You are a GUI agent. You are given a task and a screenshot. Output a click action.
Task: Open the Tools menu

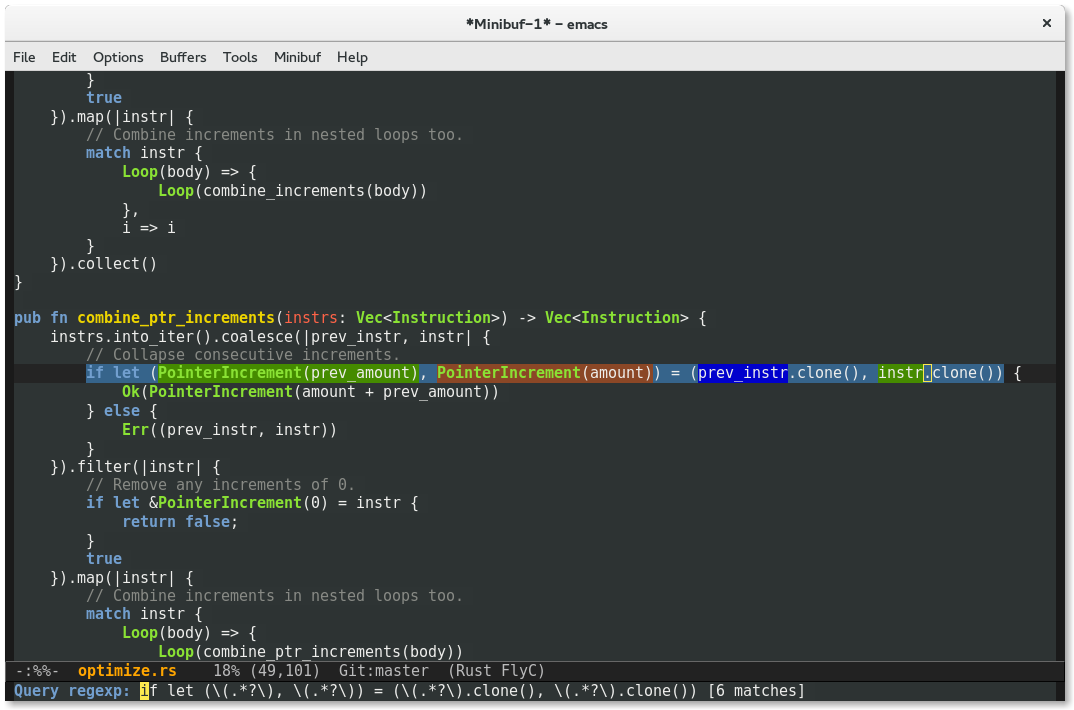[x=240, y=57]
